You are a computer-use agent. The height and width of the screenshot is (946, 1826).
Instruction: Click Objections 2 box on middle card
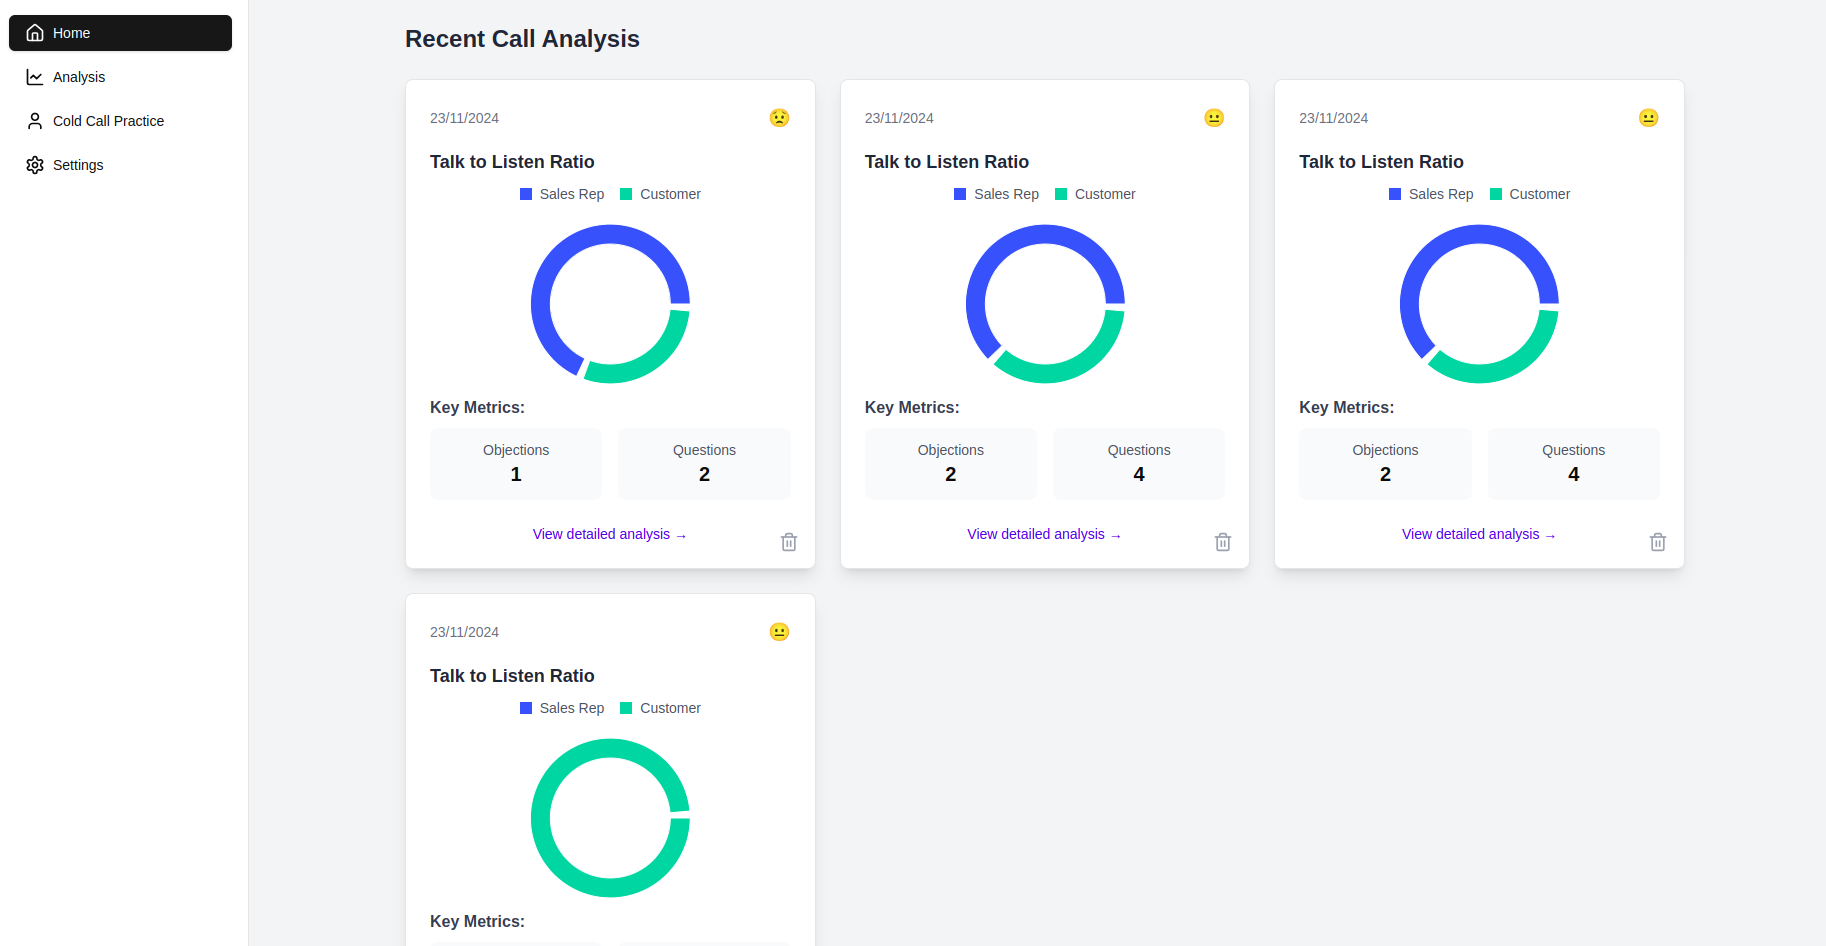[x=951, y=464]
